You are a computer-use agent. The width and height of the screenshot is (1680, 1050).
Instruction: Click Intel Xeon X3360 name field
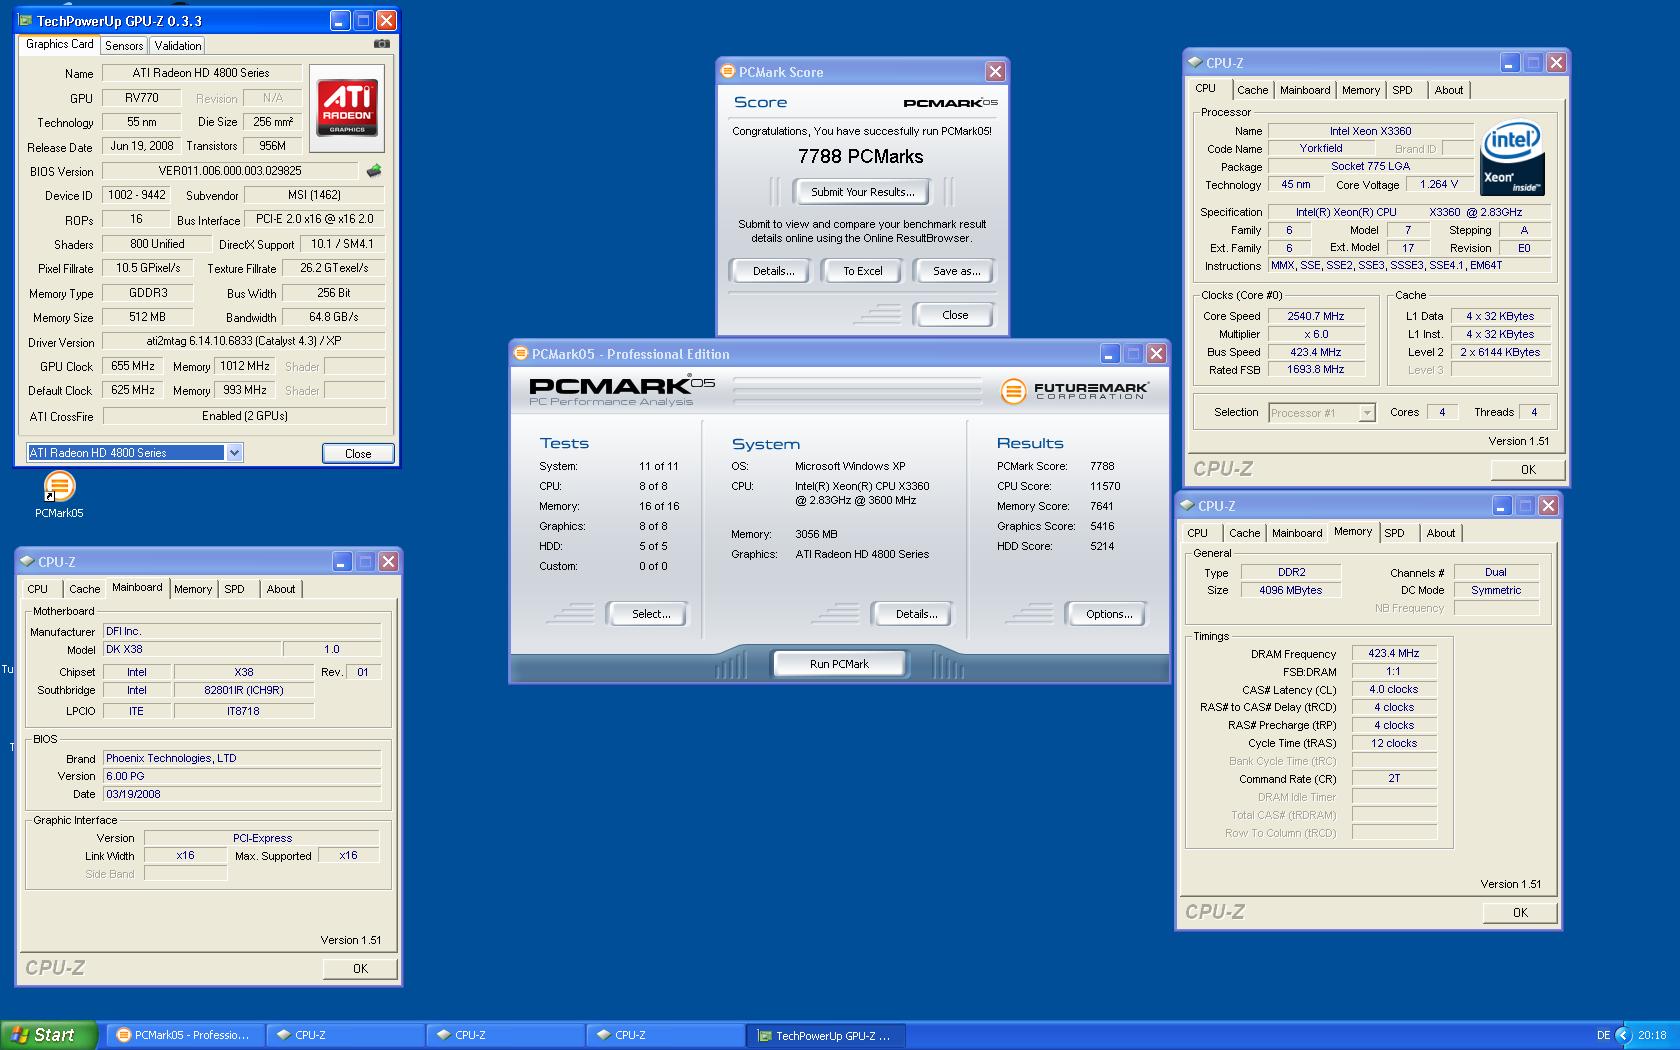[1370, 131]
